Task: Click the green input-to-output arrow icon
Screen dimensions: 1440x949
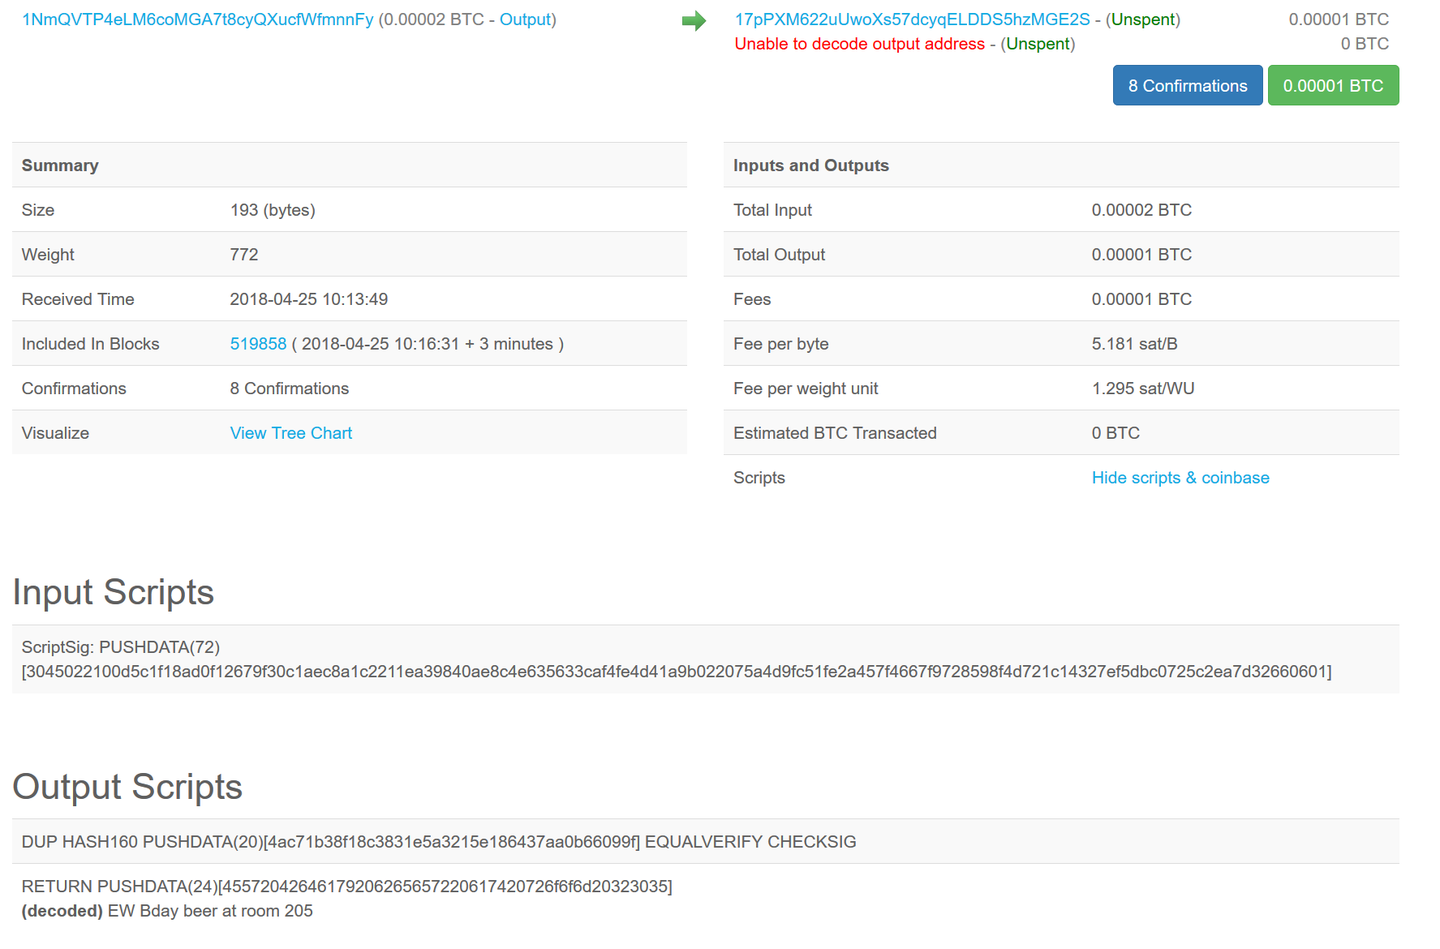Action: 694,21
